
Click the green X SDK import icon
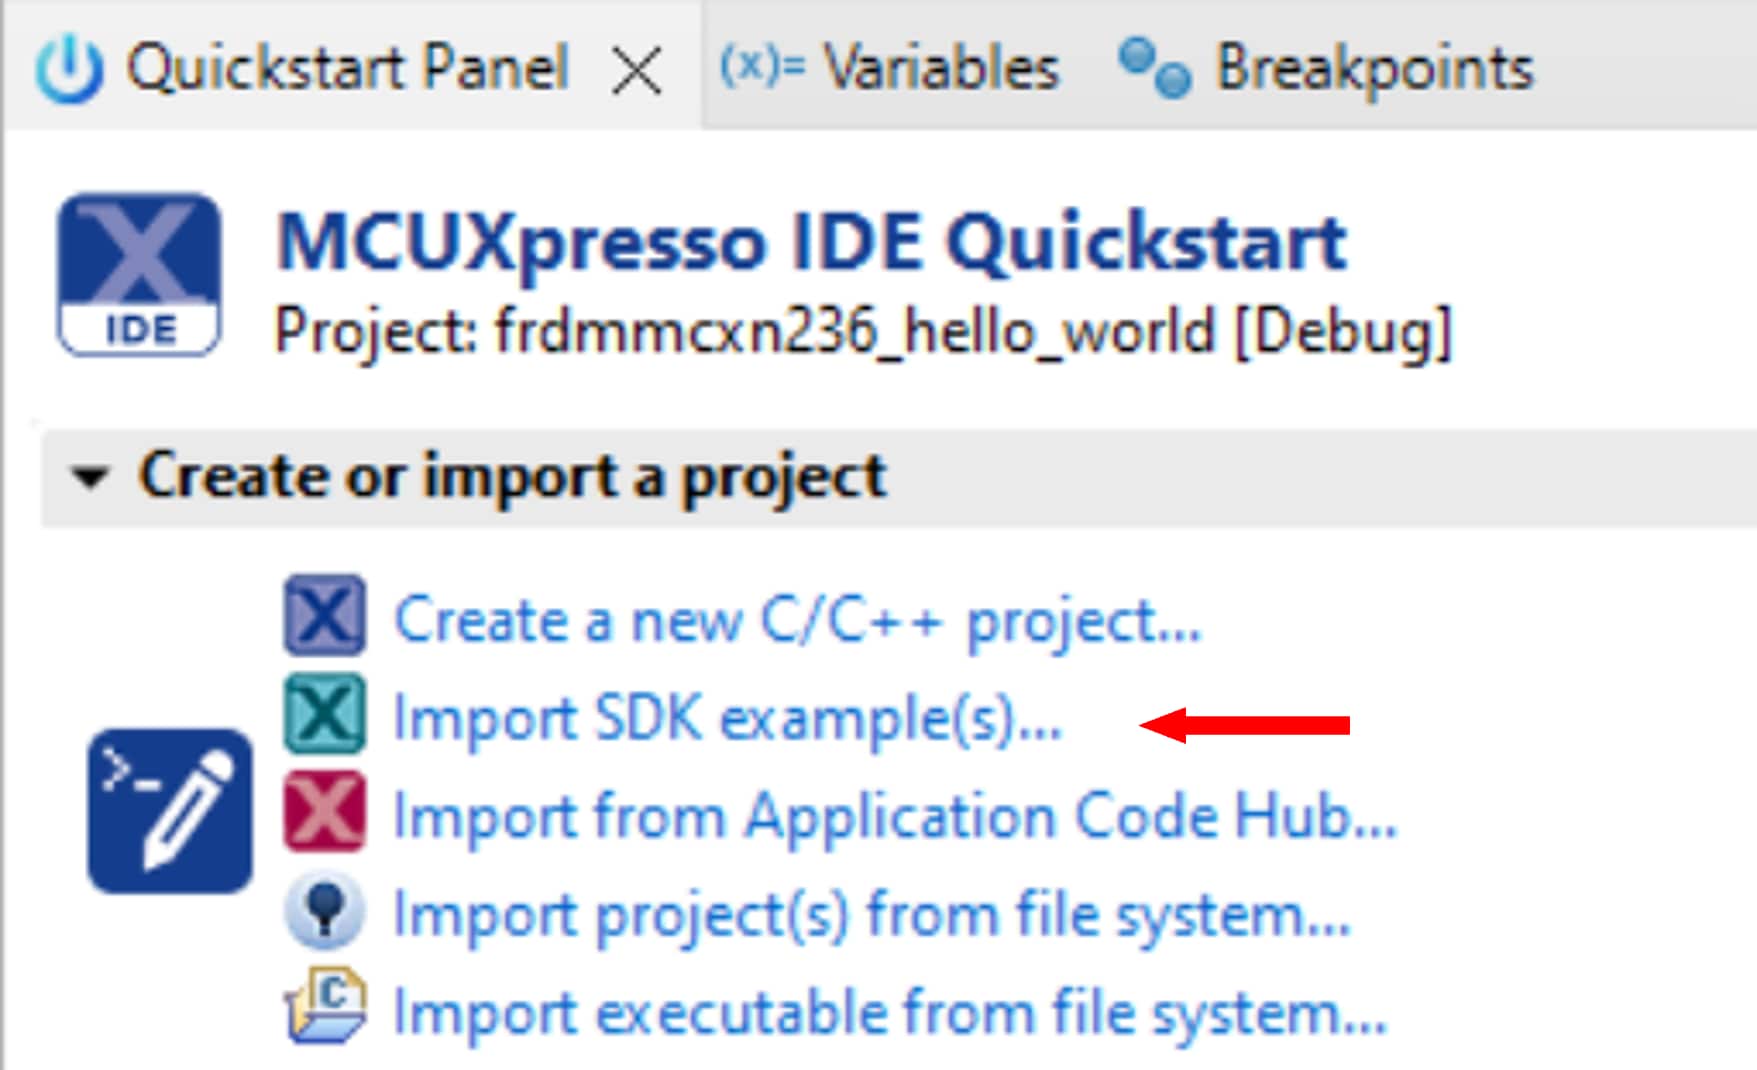coord(324,714)
